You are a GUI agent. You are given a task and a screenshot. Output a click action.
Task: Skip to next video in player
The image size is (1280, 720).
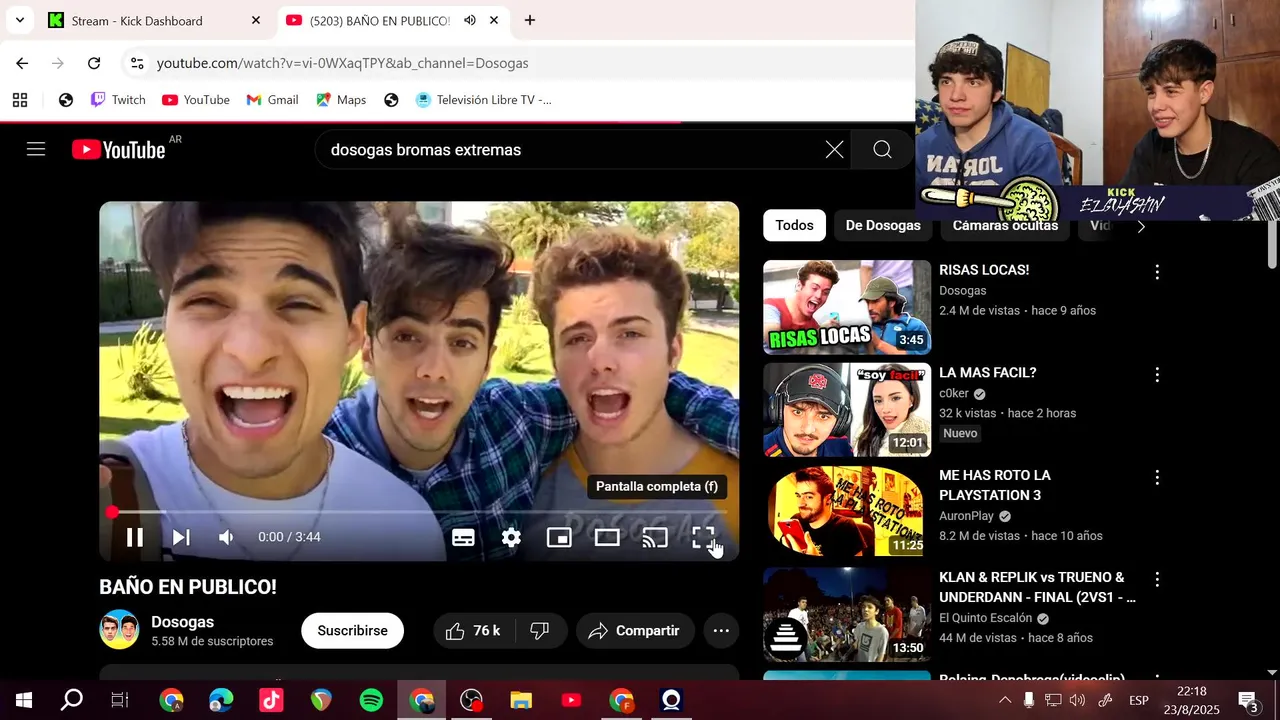(181, 537)
